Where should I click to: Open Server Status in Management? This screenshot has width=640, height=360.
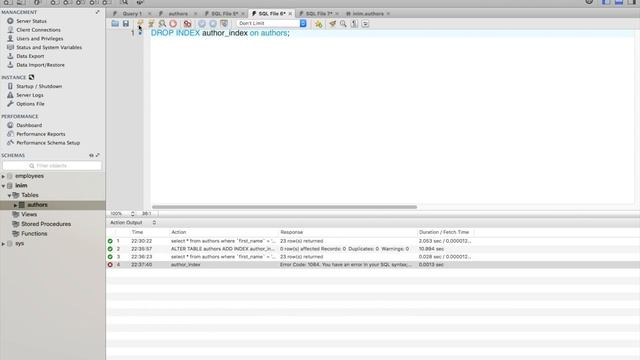(31, 21)
